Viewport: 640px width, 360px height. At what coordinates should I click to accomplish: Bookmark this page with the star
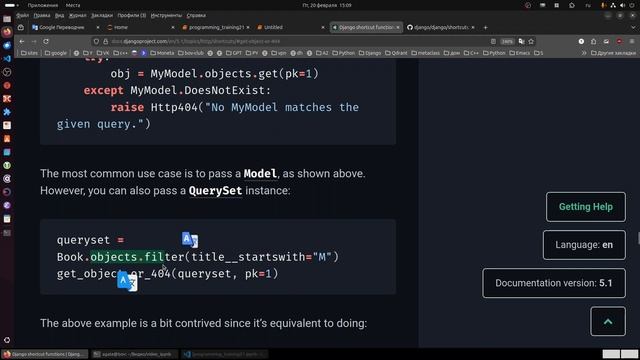point(531,41)
